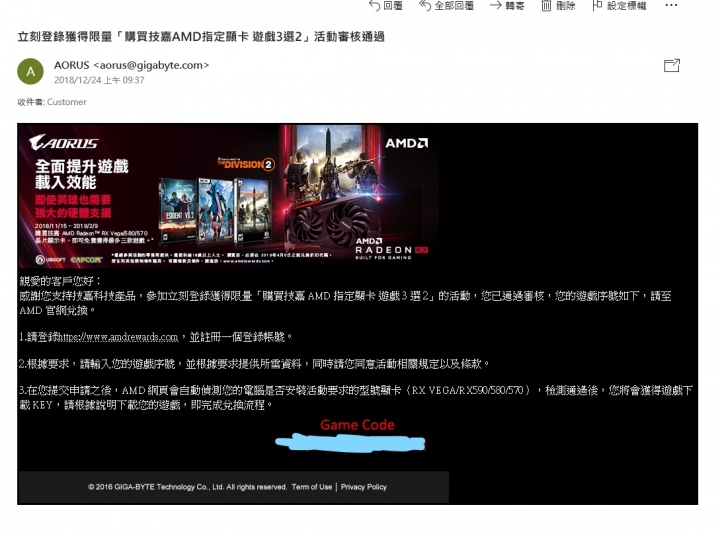This screenshot has height=538, width=720.
Task: Forward this email with 轉寄
Action: click(x=507, y=6)
